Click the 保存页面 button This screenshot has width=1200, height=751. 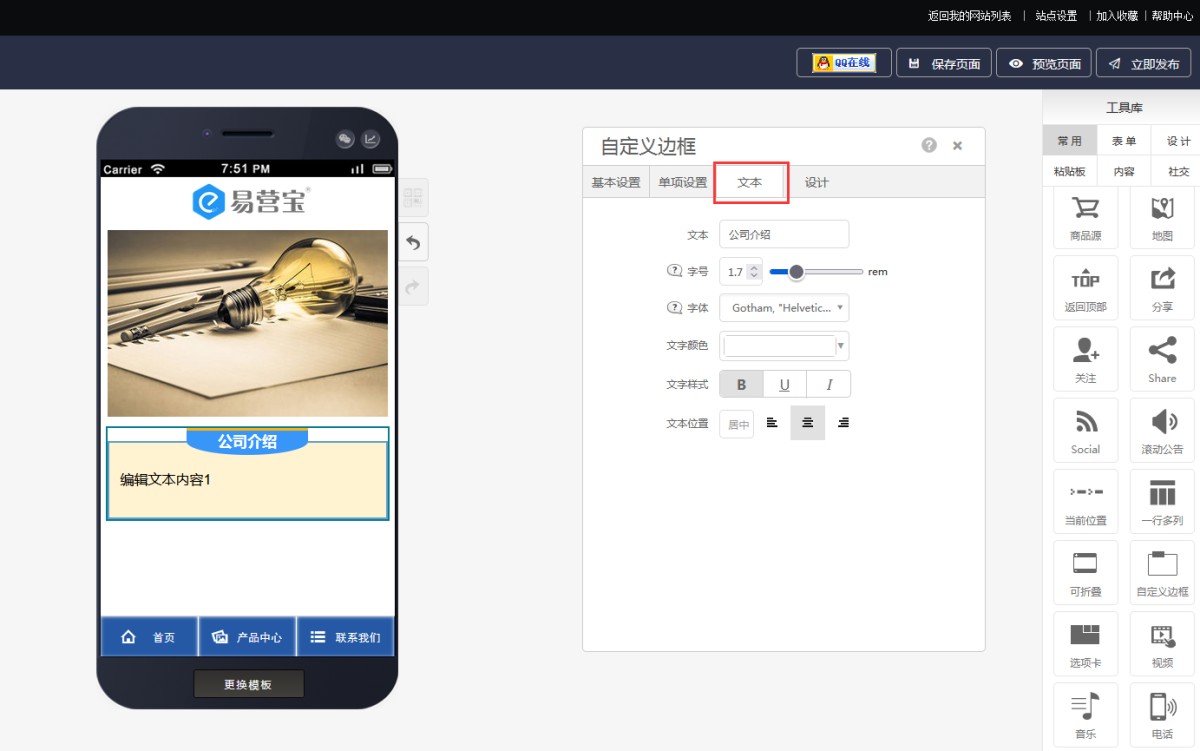click(x=944, y=63)
